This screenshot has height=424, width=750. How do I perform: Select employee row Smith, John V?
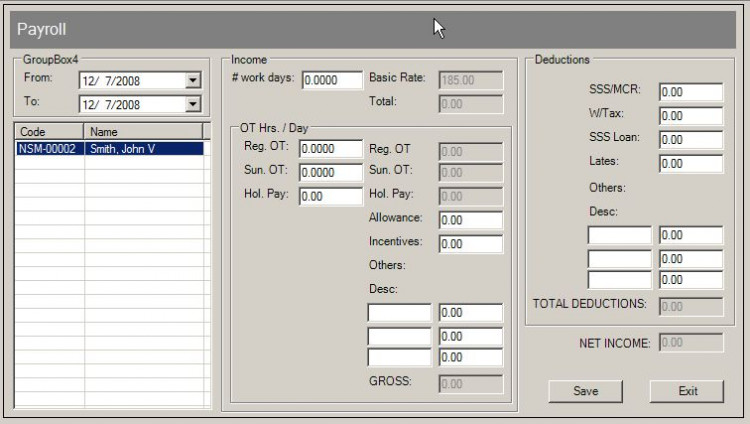(x=110, y=149)
